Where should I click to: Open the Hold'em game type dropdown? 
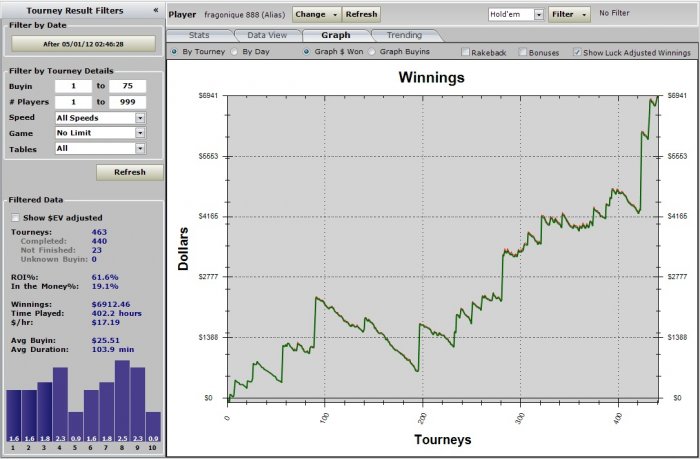(x=539, y=15)
